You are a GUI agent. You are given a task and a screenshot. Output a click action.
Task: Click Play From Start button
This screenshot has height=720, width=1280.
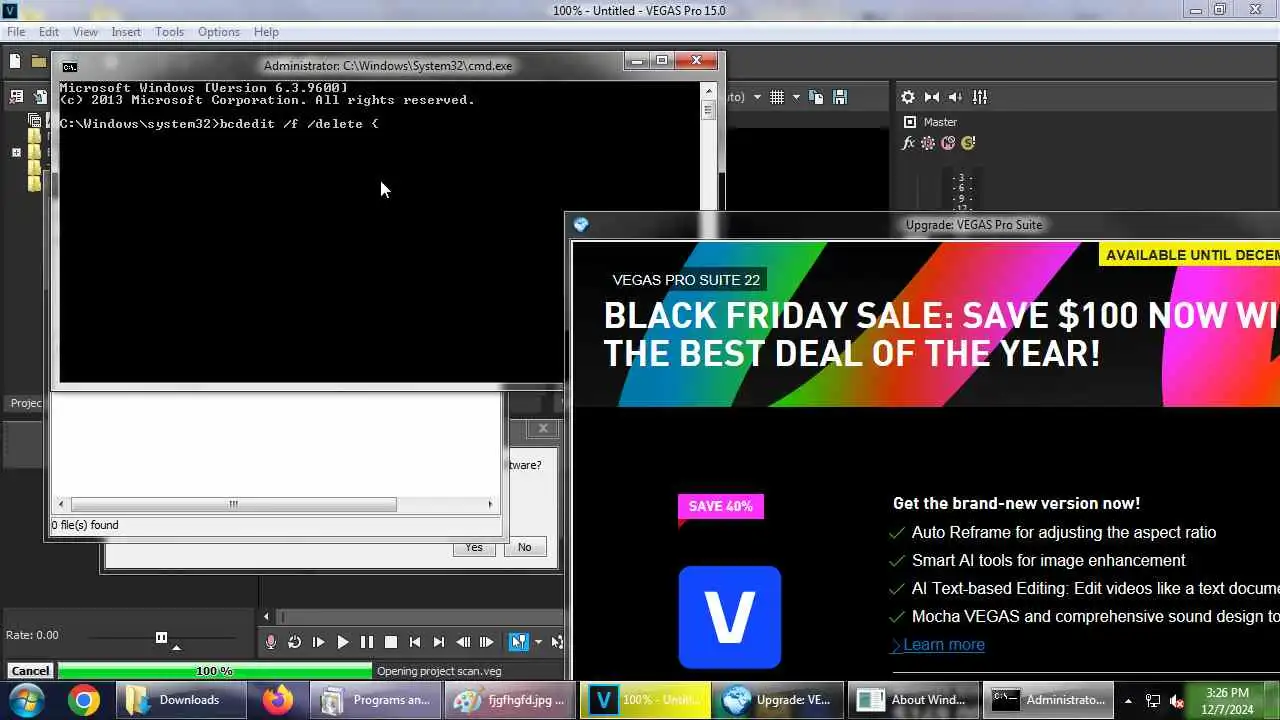click(x=318, y=642)
